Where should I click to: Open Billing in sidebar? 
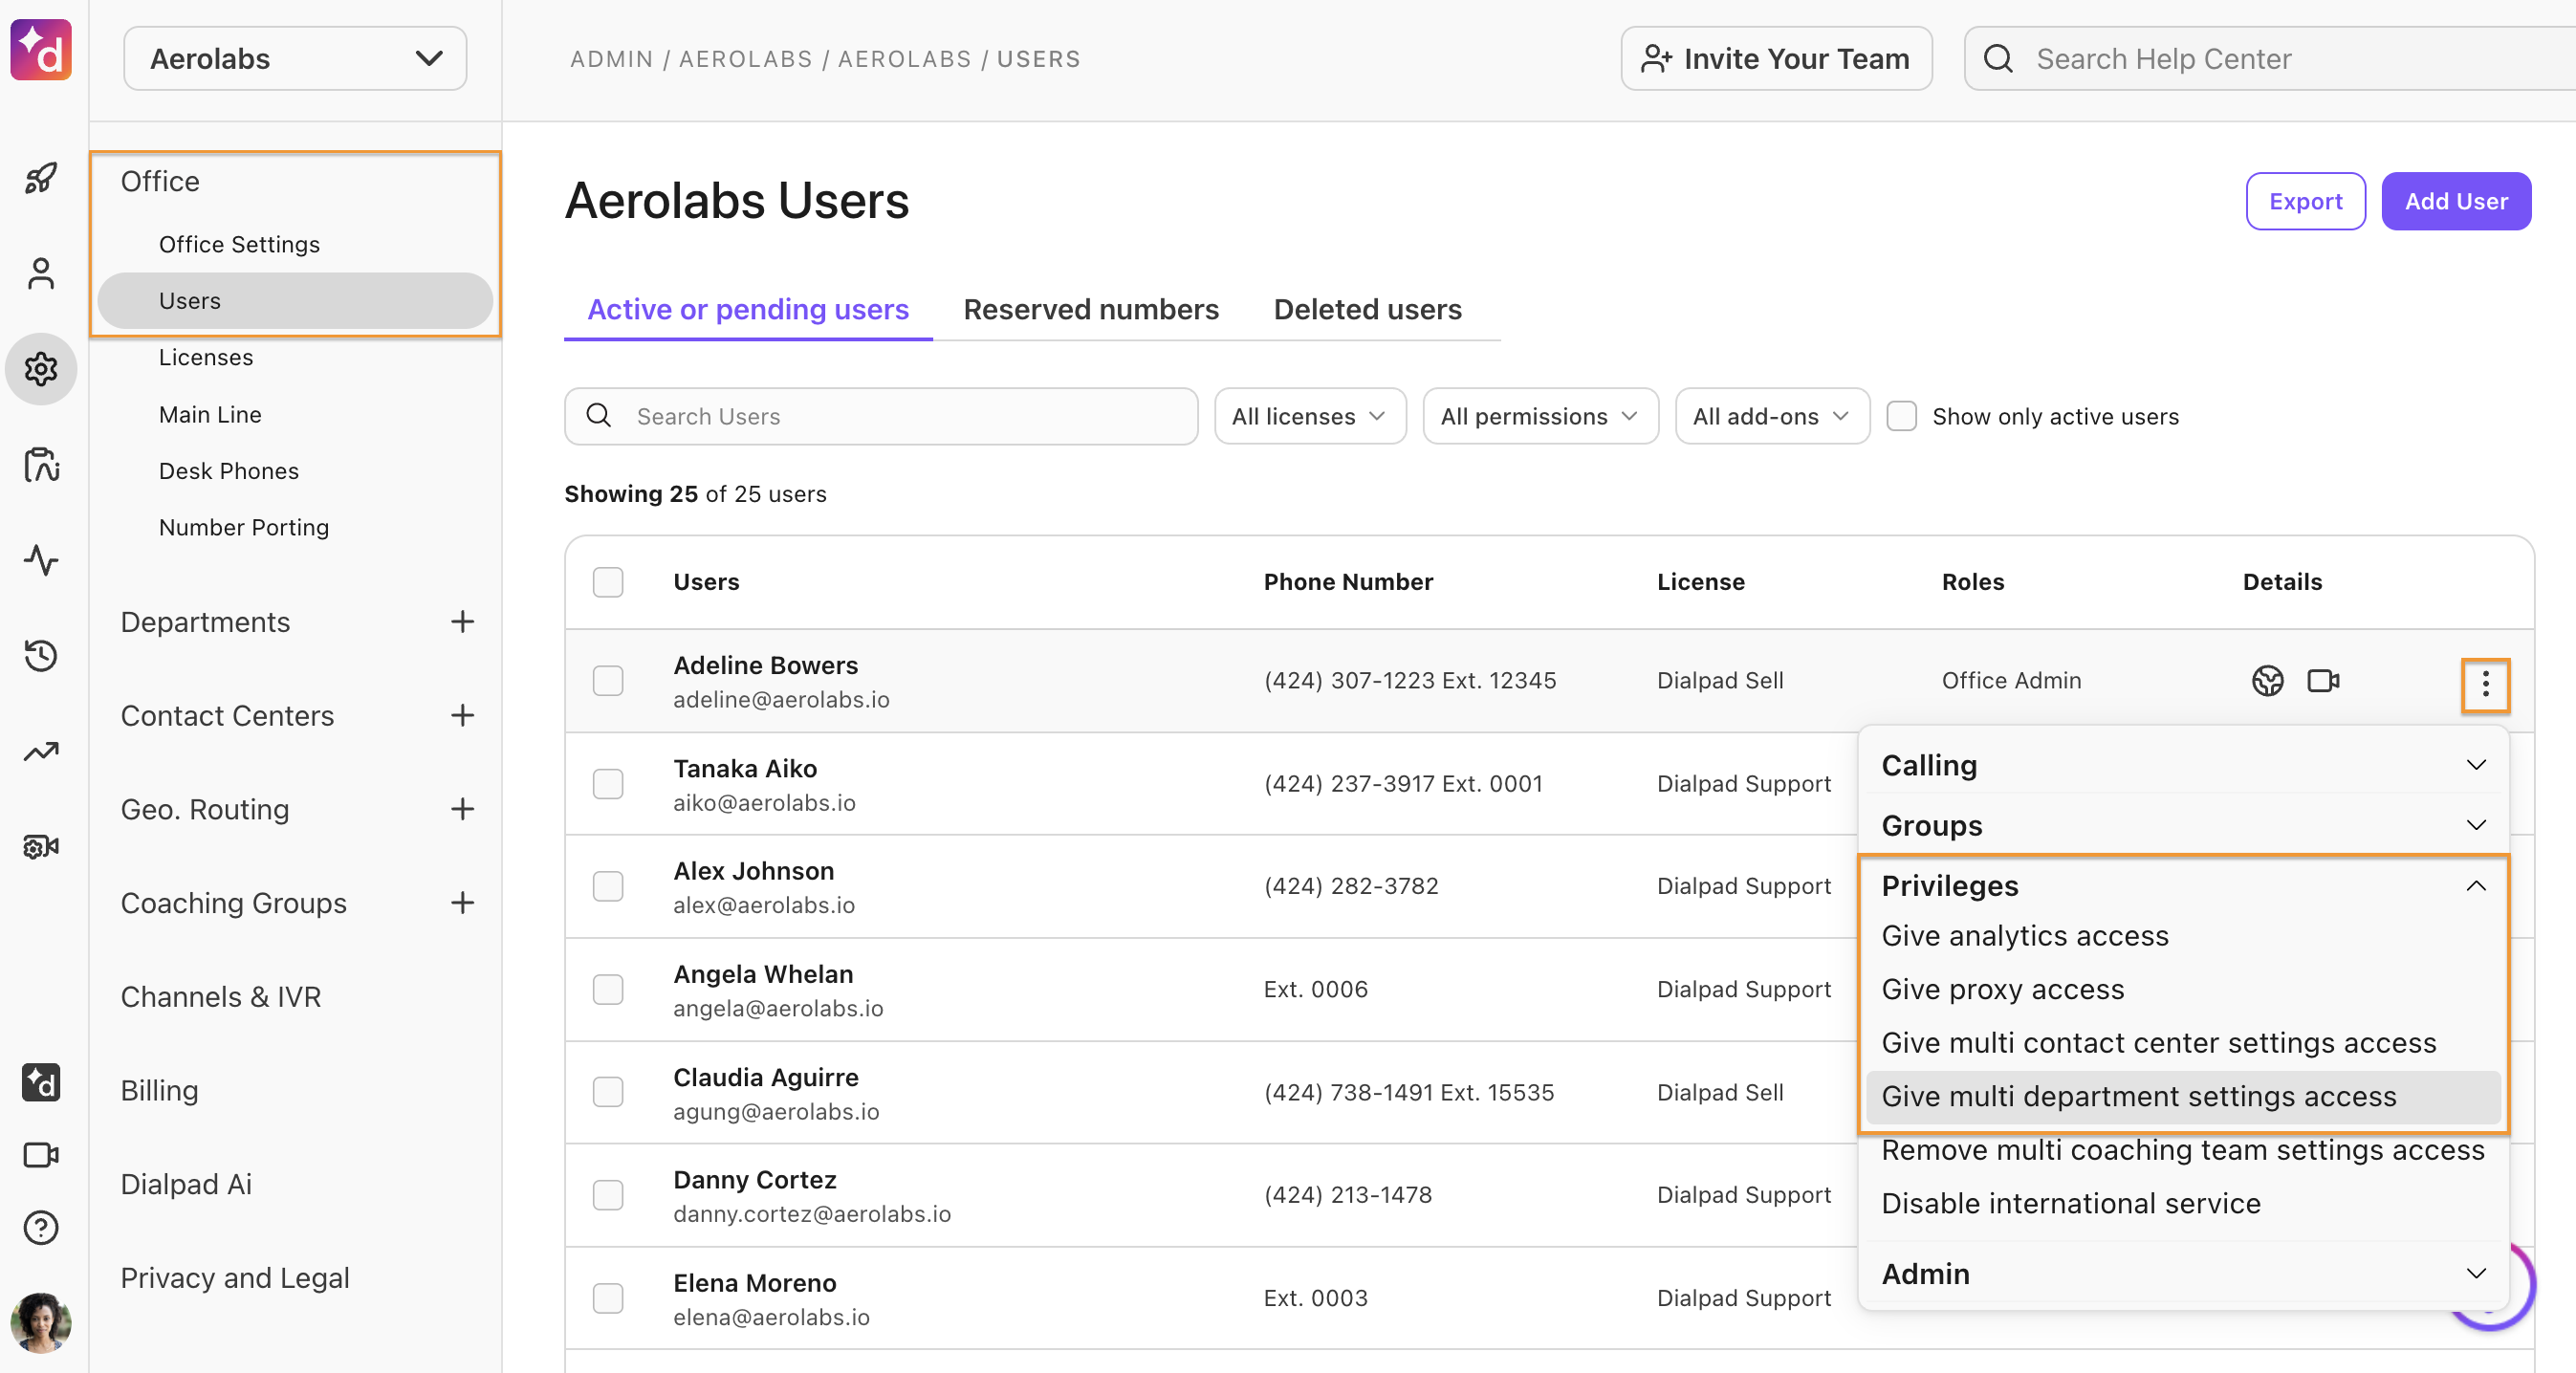[159, 1090]
